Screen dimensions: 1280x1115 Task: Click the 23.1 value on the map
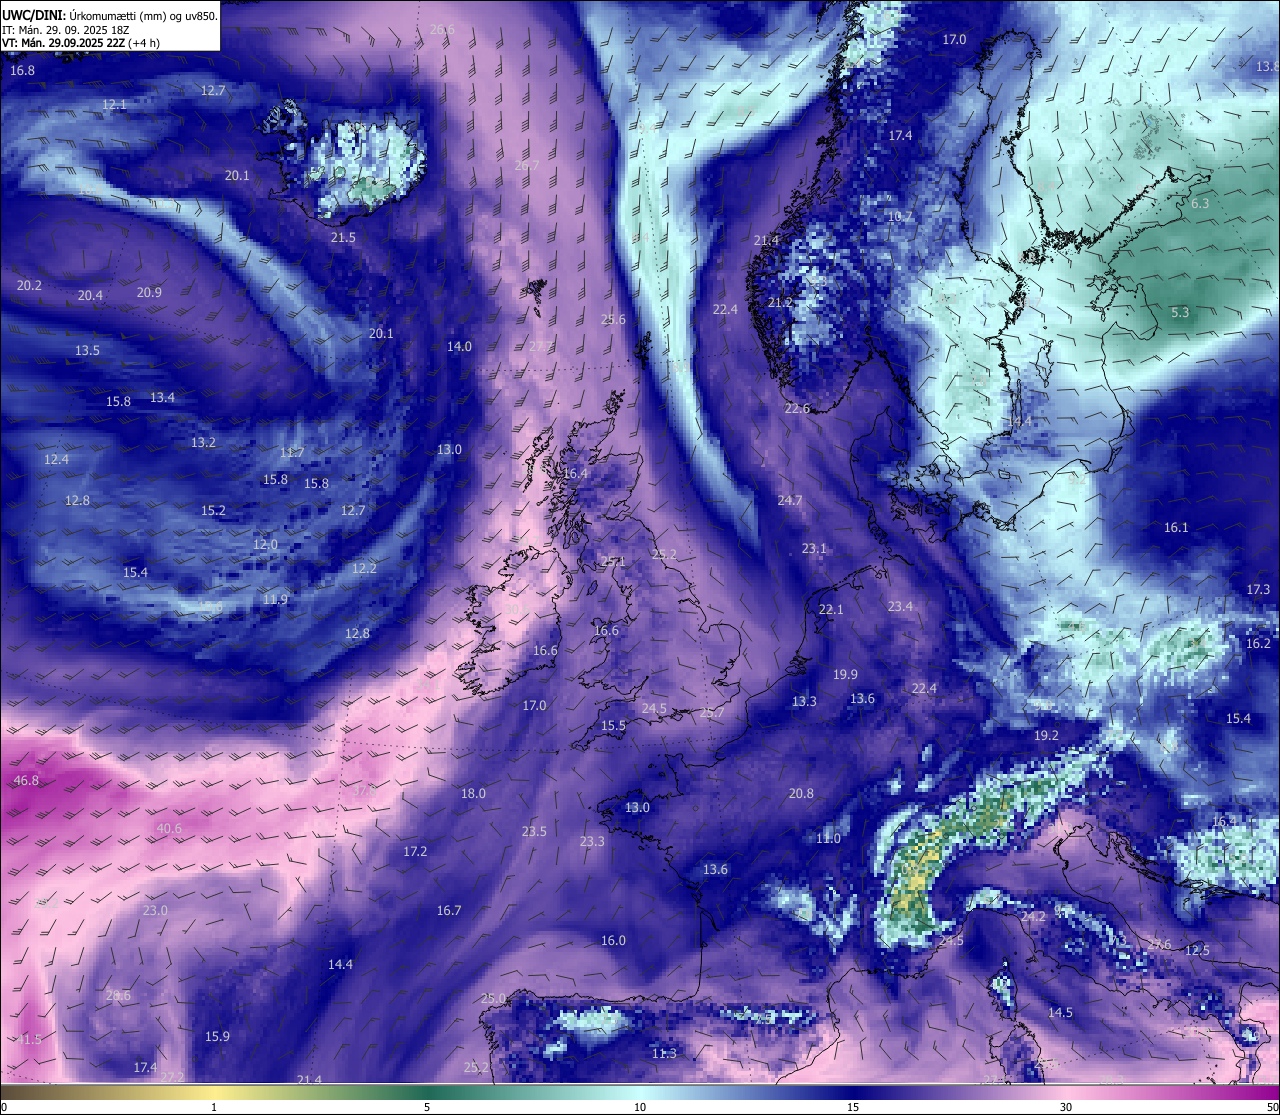click(x=814, y=548)
